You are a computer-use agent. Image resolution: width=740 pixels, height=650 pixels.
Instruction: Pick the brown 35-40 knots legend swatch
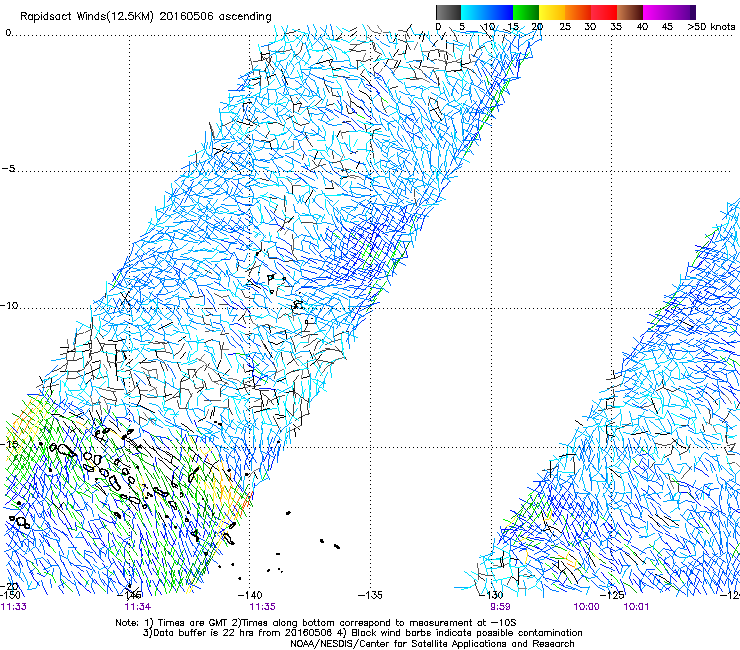pyautogui.click(x=630, y=12)
